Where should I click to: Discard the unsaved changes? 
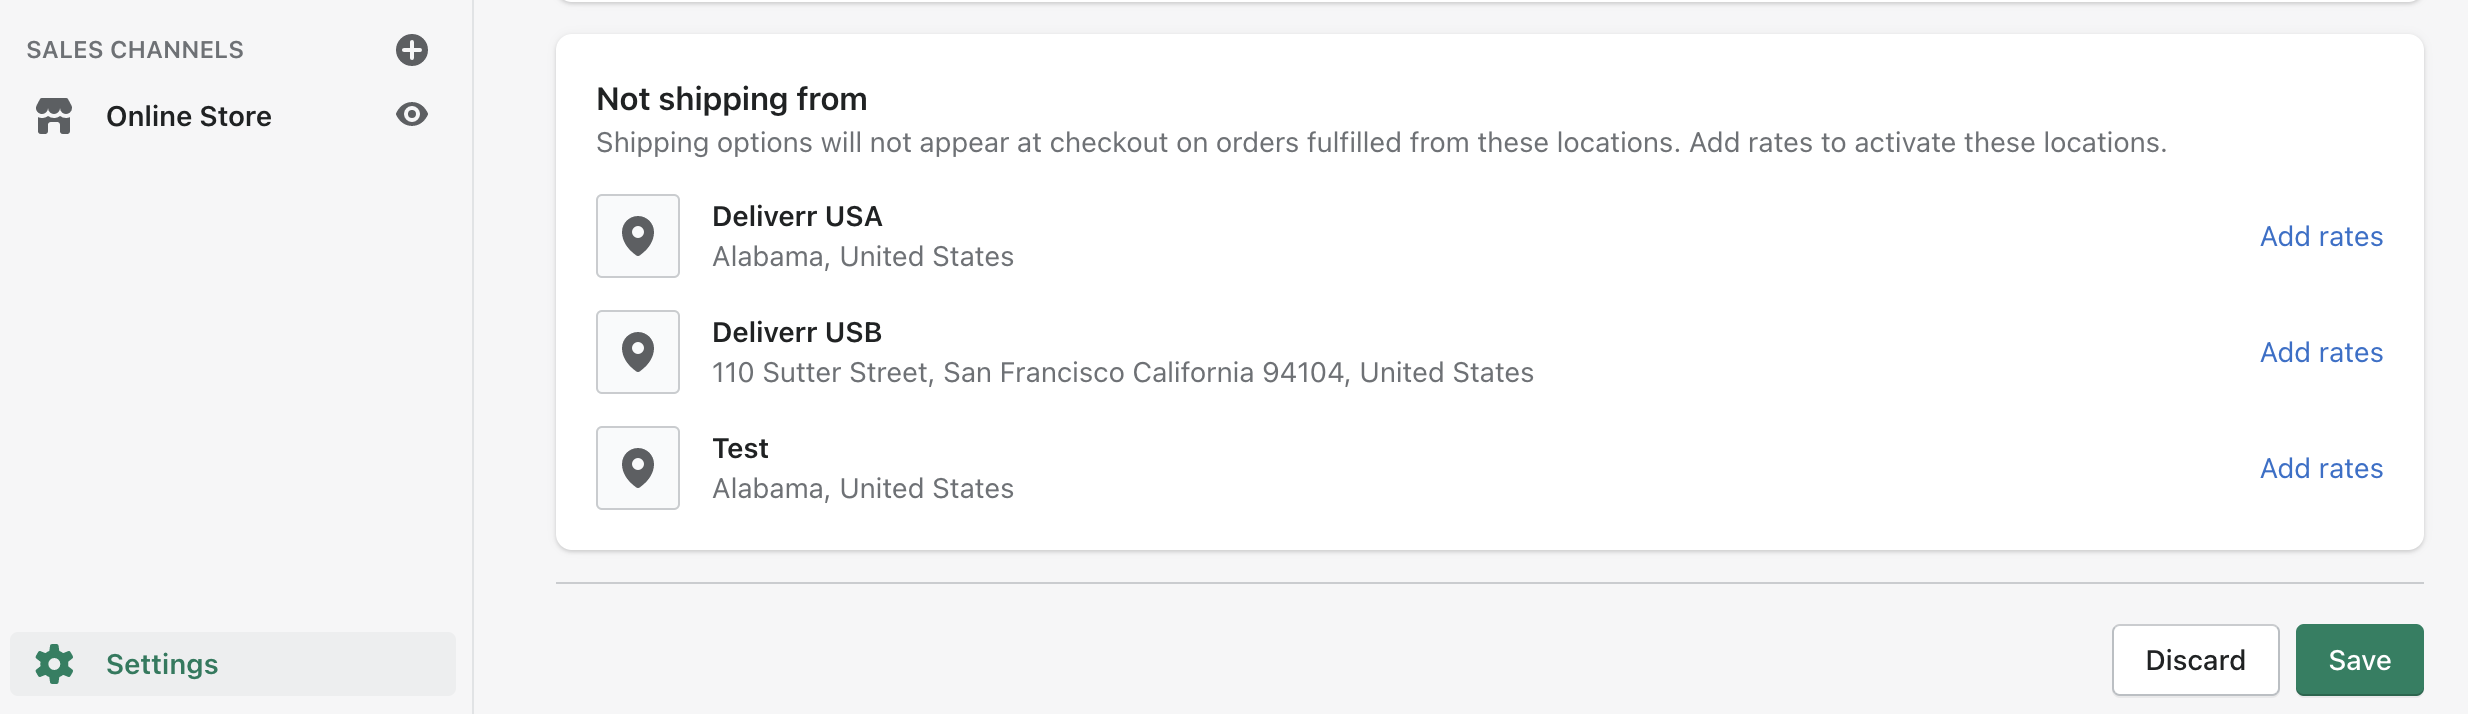click(x=2196, y=660)
